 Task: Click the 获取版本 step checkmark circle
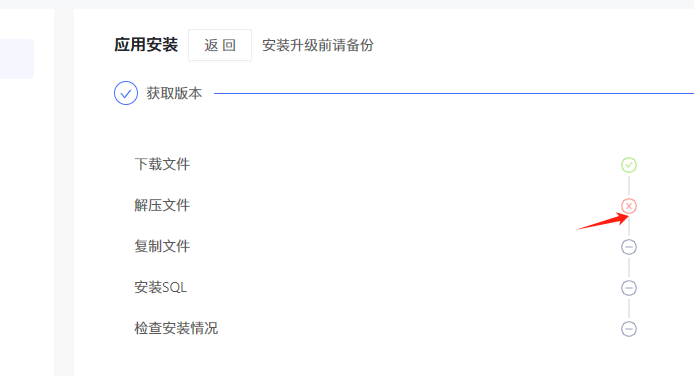click(126, 93)
